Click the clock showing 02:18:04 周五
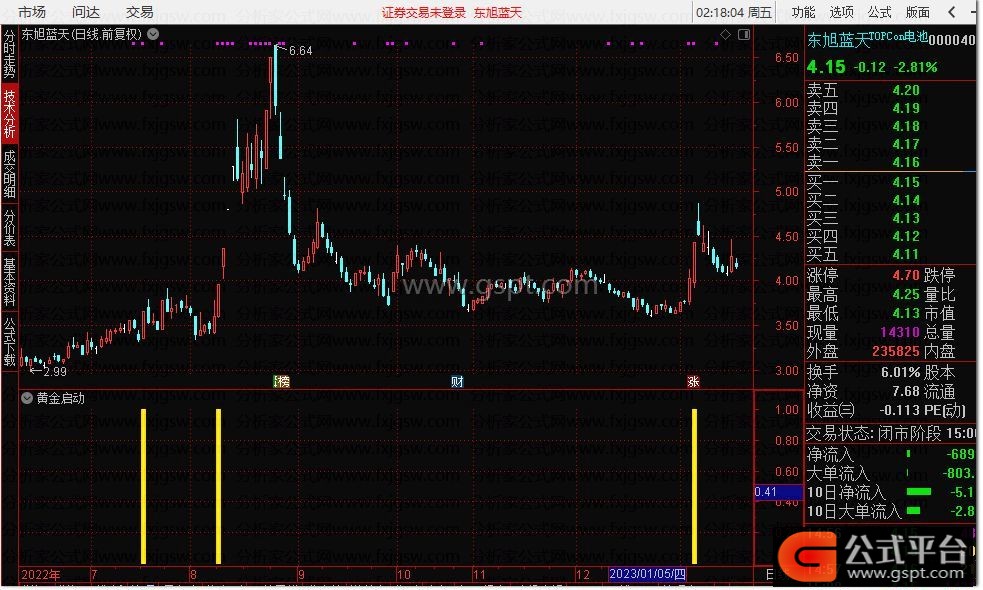 (x=733, y=13)
